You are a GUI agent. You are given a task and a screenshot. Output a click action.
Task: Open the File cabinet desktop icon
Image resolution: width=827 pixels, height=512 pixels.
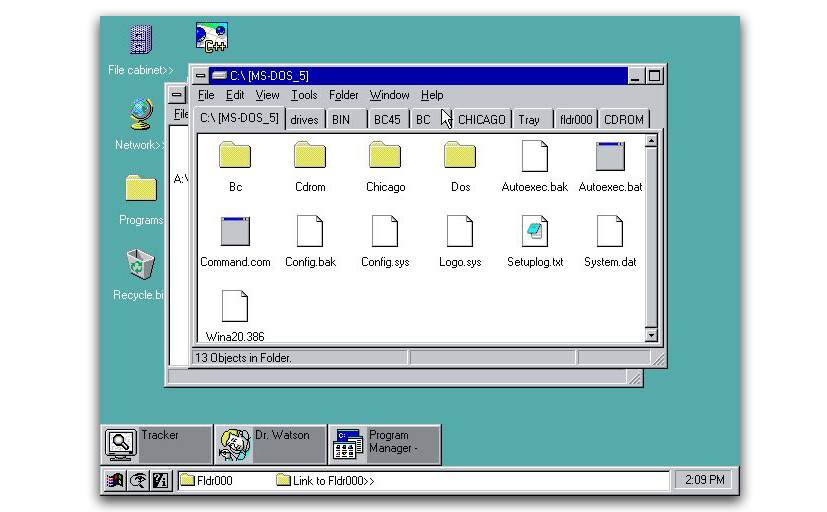141,41
